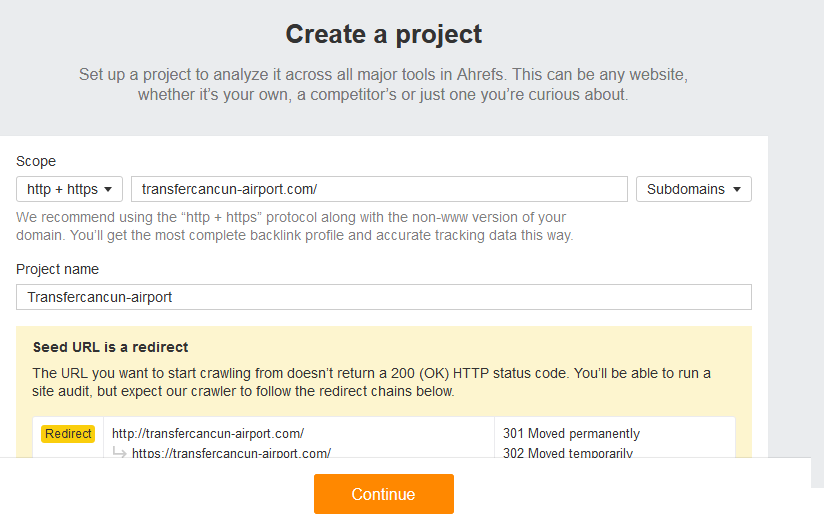Screen dimensions: 824x524
Task: Click the http://transfercancun-airport.com/ source URL
Action: click(x=208, y=434)
